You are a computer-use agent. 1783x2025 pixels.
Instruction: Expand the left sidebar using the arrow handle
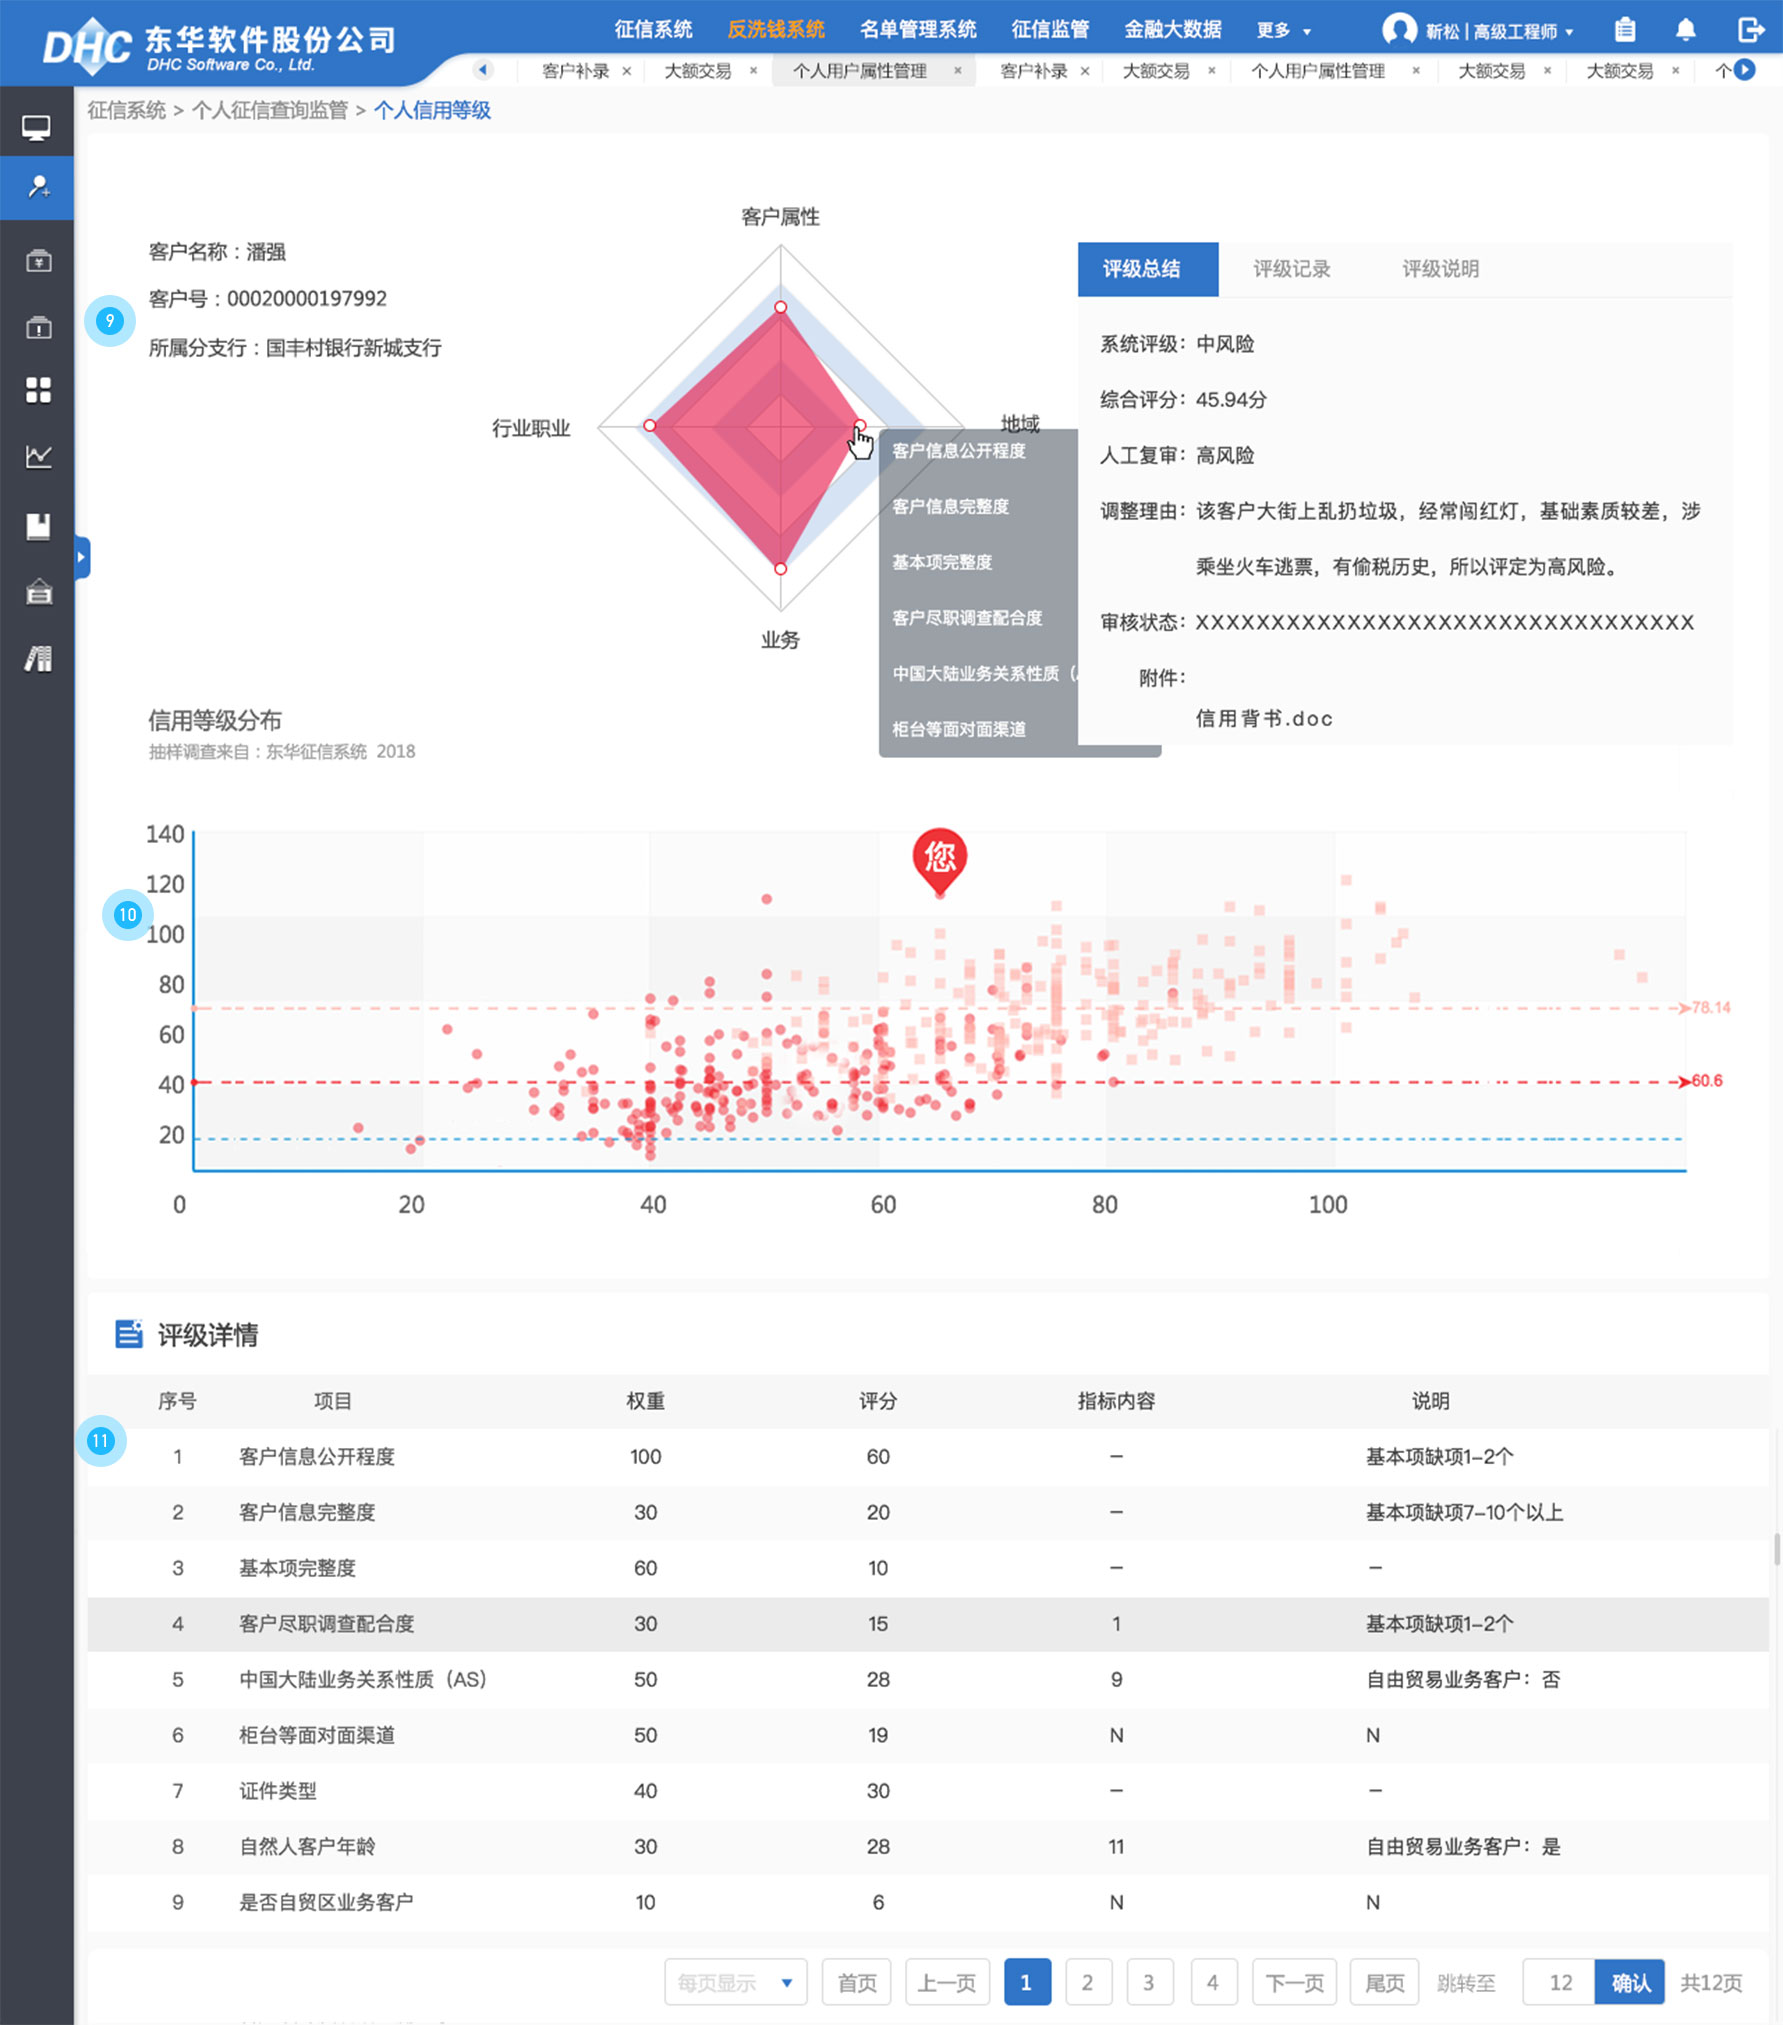tap(82, 557)
